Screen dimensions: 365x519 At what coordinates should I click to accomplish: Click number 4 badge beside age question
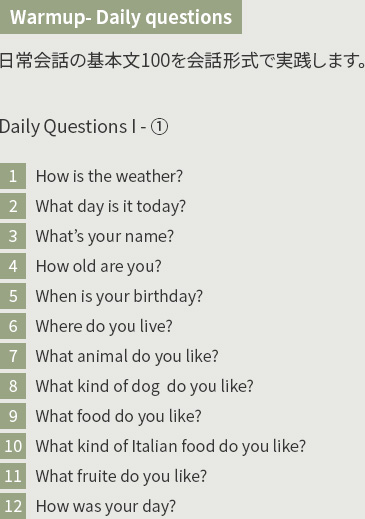pos(13,266)
